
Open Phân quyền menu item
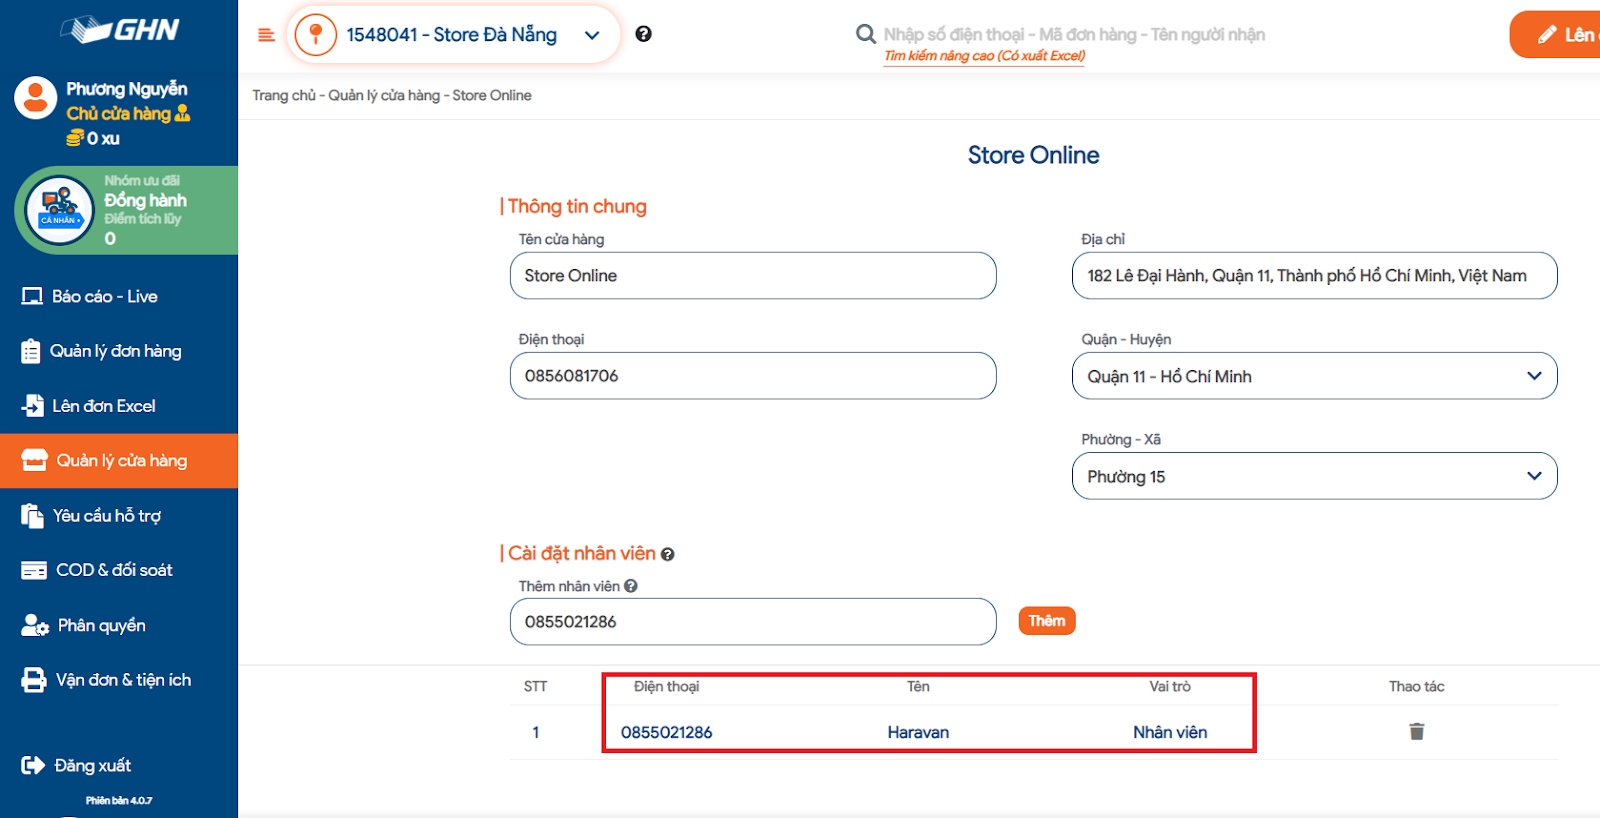point(119,625)
